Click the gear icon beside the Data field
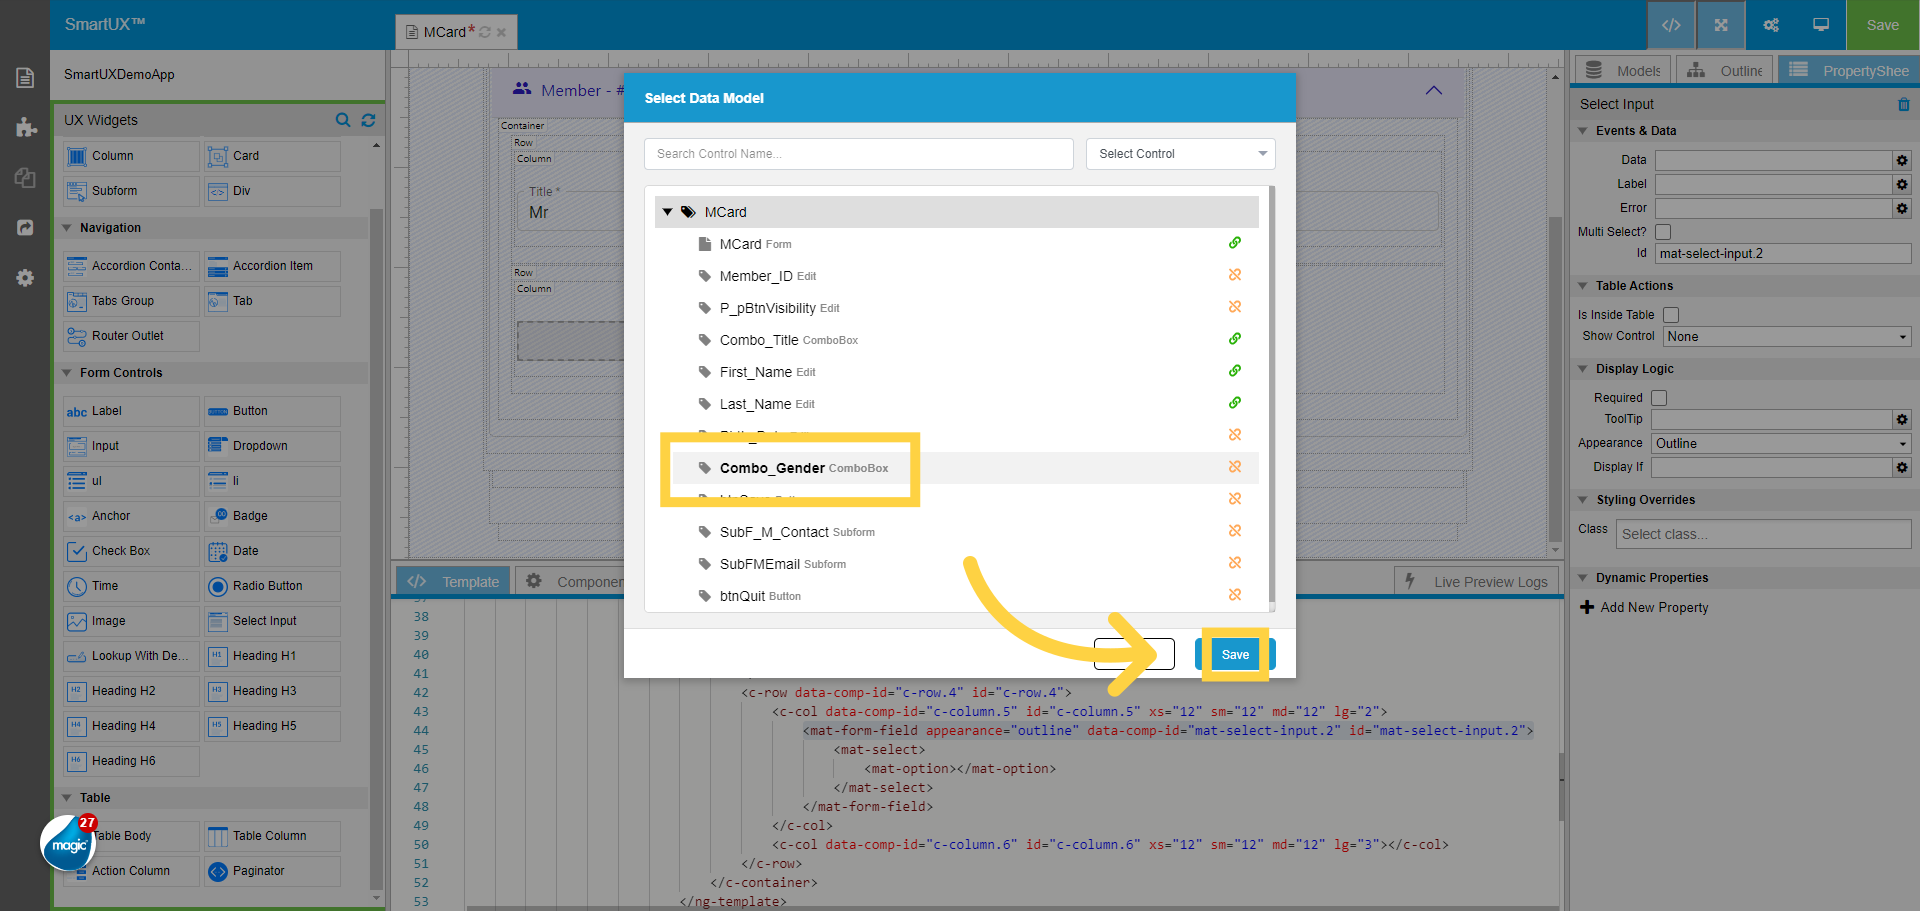Viewport: 1920px width, 911px height. [1902, 160]
